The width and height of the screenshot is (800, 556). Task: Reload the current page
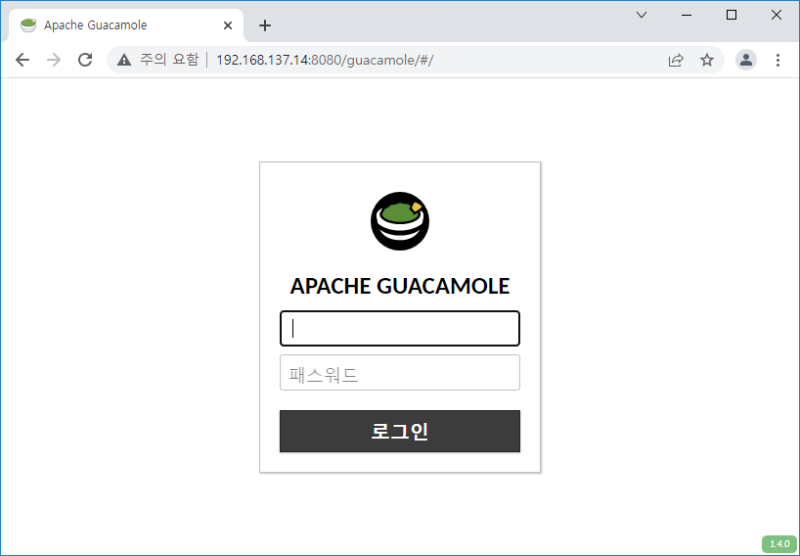click(85, 60)
